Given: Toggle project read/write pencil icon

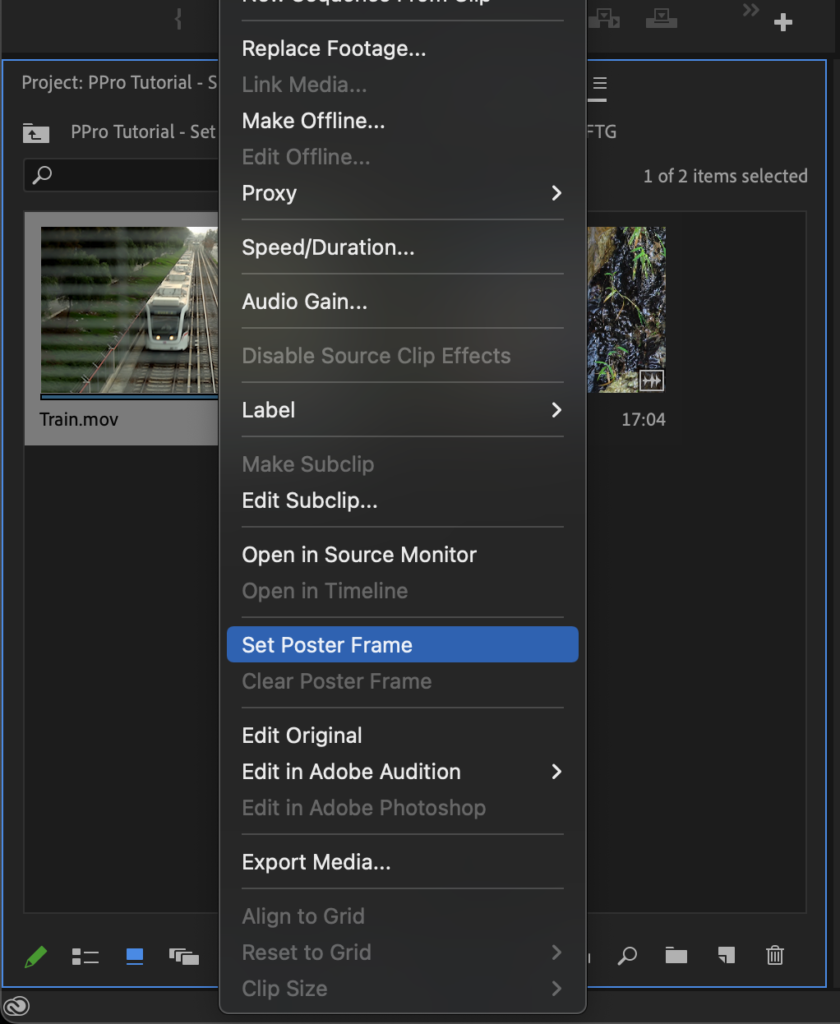Looking at the screenshot, I should [x=35, y=957].
